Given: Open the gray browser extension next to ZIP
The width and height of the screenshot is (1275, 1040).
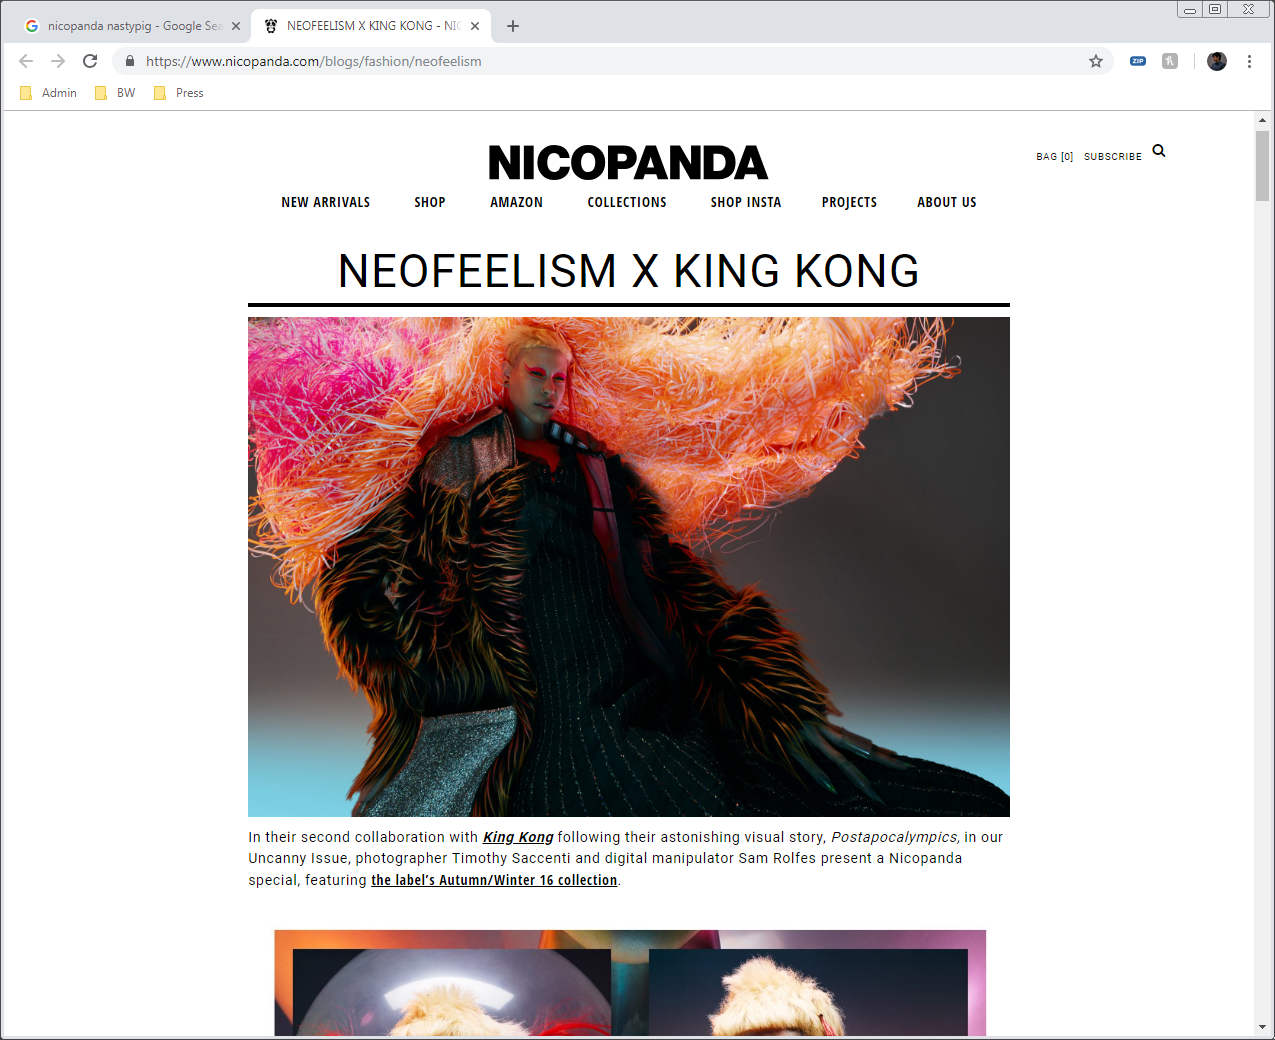Looking at the screenshot, I should point(1168,61).
